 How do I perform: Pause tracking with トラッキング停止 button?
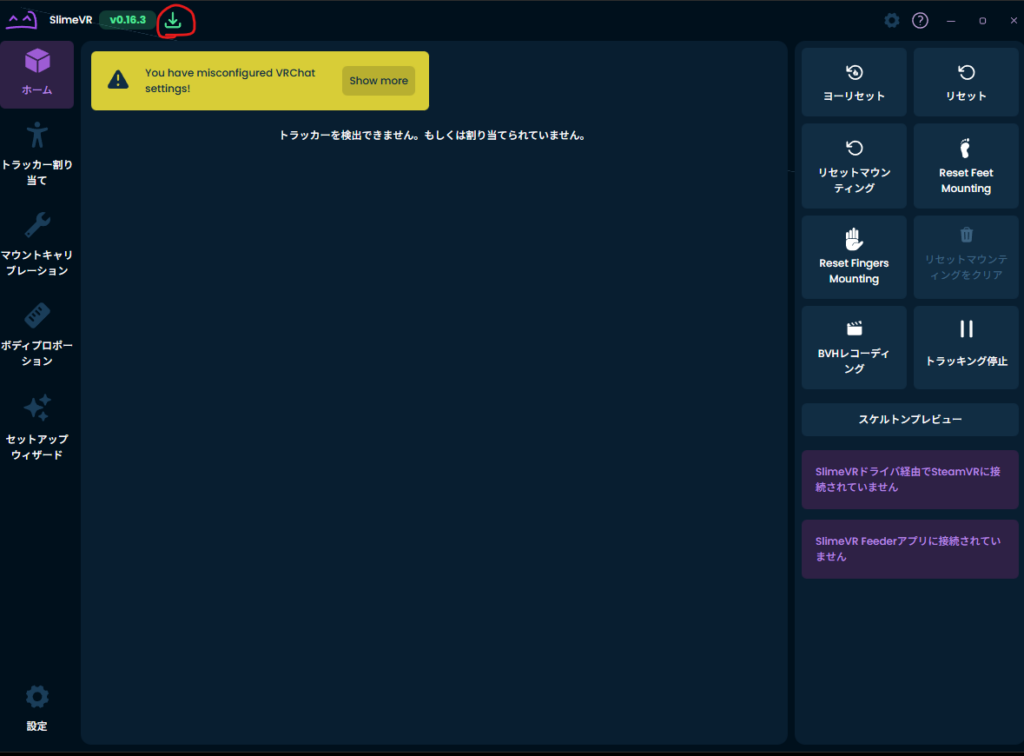coord(965,347)
